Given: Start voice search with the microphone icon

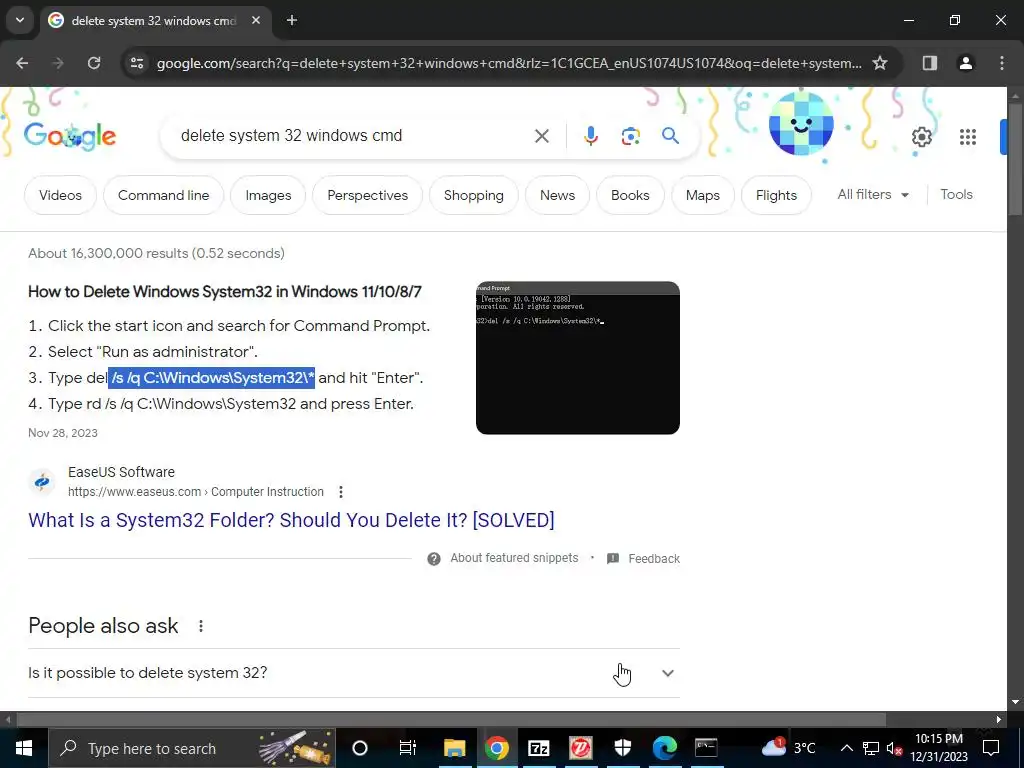Looking at the screenshot, I should [x=590, y=136].
